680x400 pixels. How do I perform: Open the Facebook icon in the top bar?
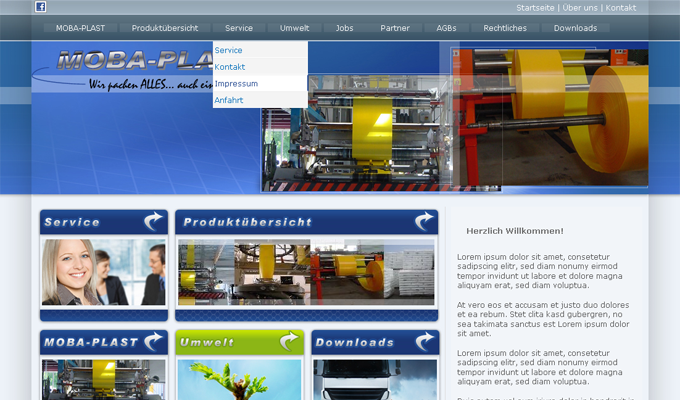[x=40, y=7]
